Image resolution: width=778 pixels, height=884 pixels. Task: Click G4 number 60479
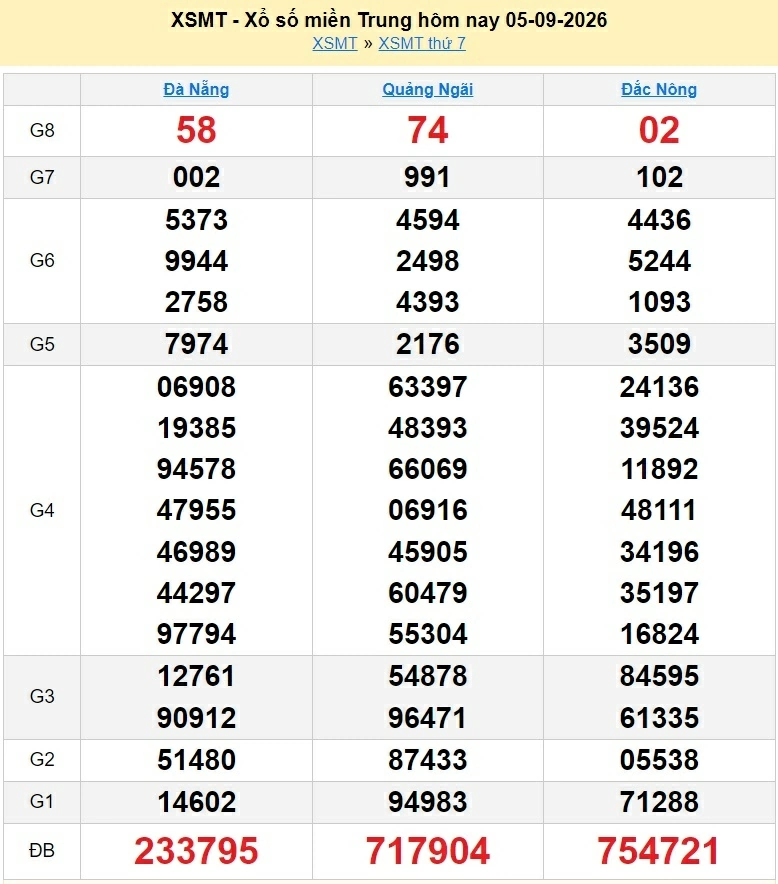[x=427, y=593]
